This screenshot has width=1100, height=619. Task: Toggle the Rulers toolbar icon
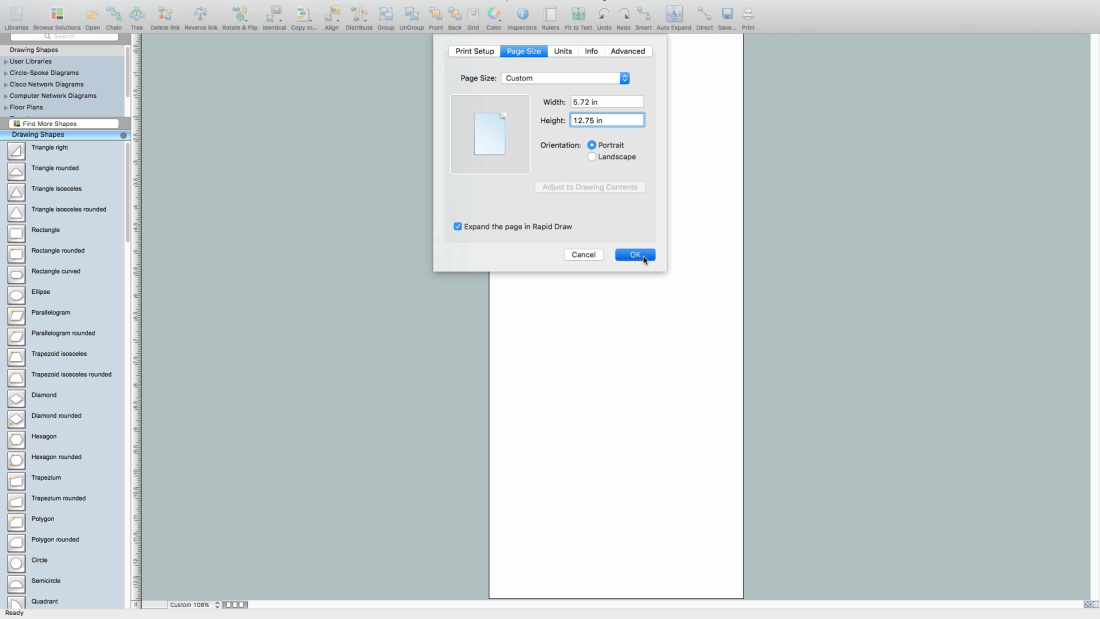(x=550, y=15)
